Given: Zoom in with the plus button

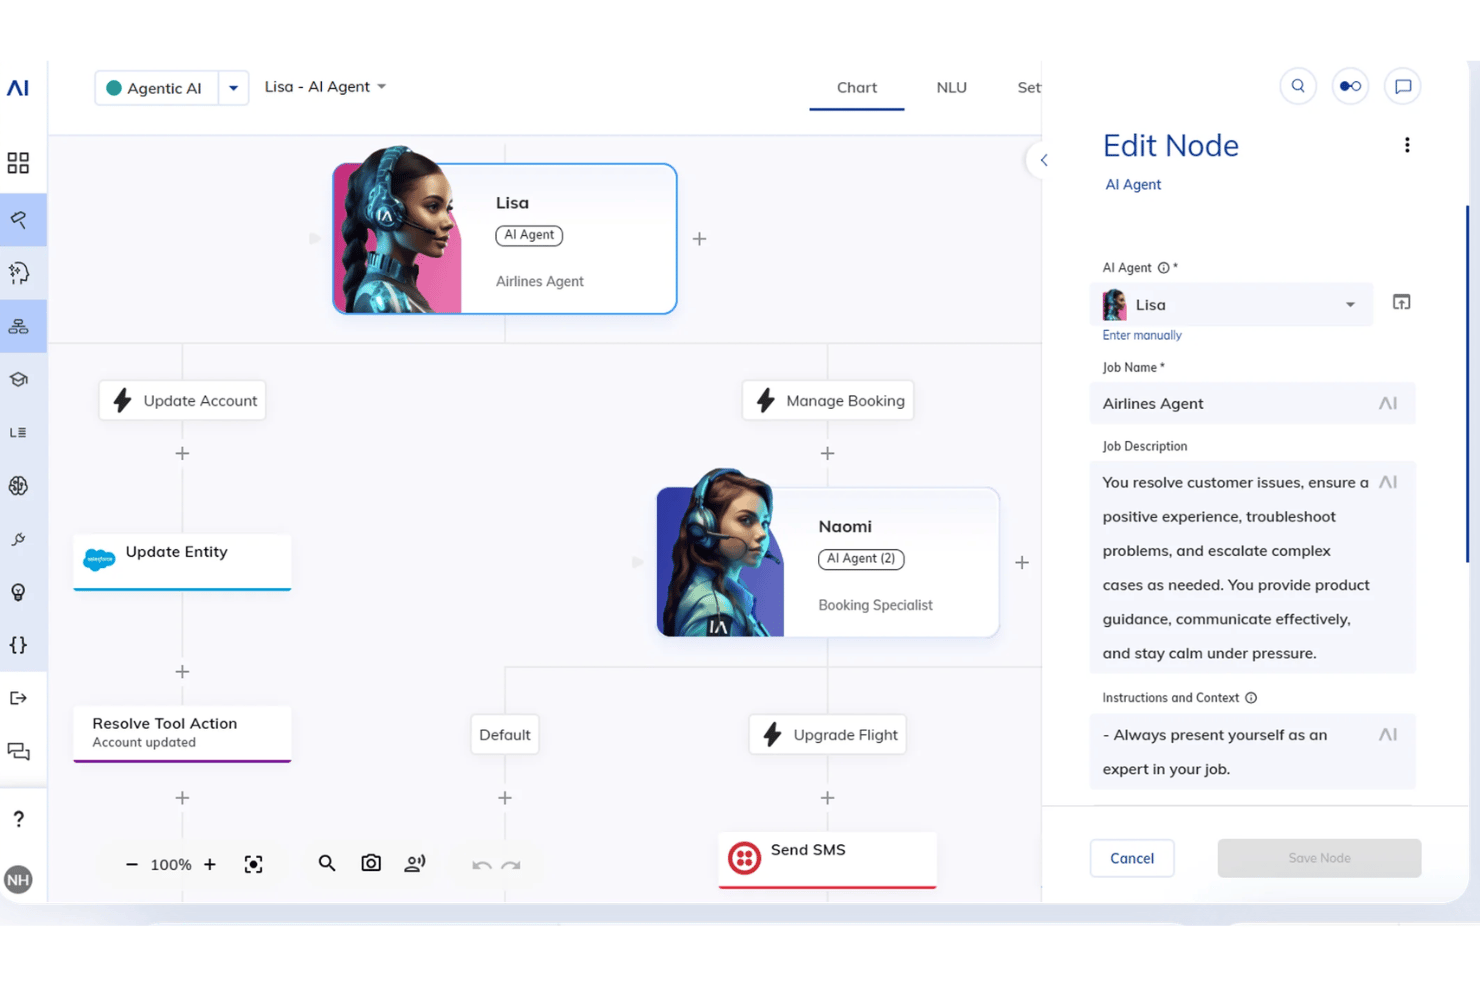Looking at the screenshot, I should point(209,864).
